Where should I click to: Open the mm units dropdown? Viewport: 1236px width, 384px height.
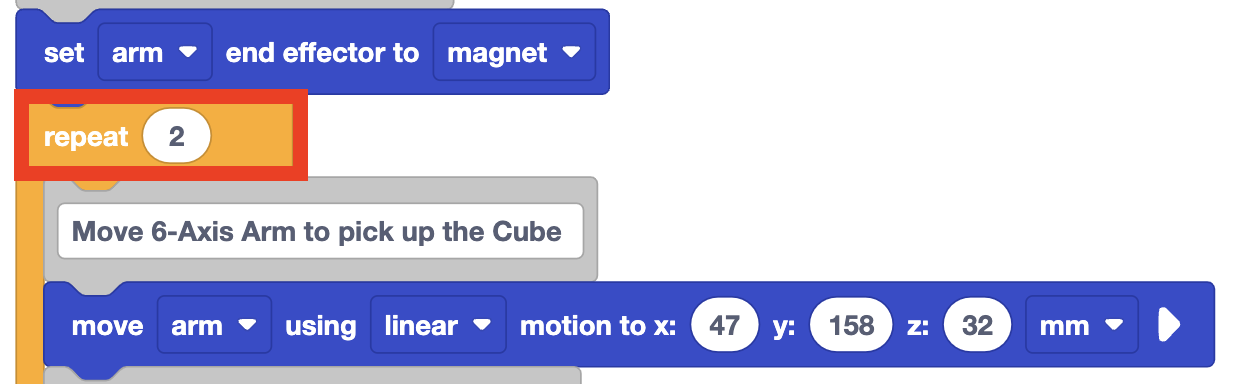tap(1082, 326)
